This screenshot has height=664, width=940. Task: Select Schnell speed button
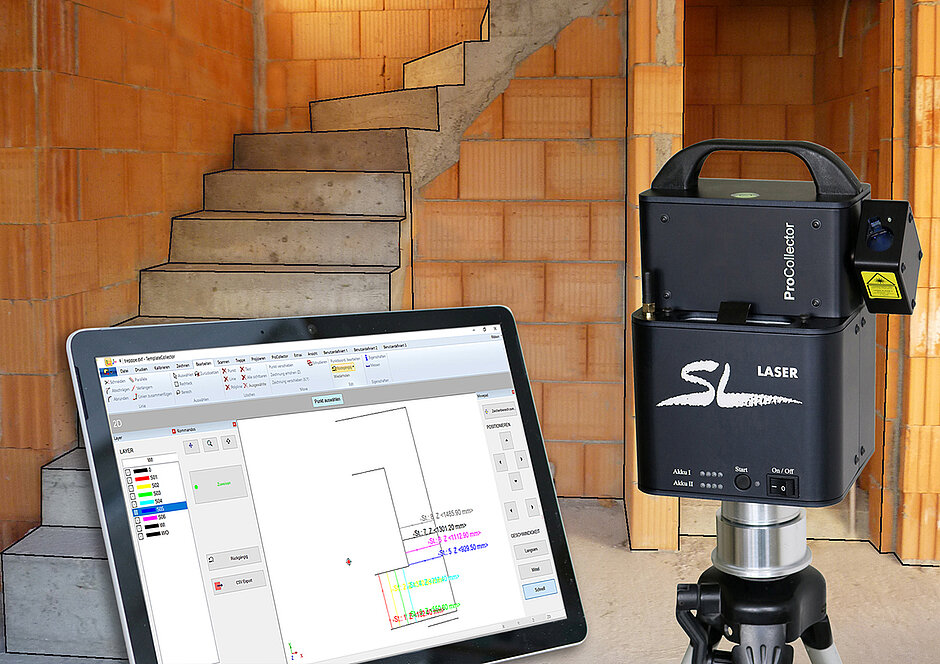click(x=540, y=589)
